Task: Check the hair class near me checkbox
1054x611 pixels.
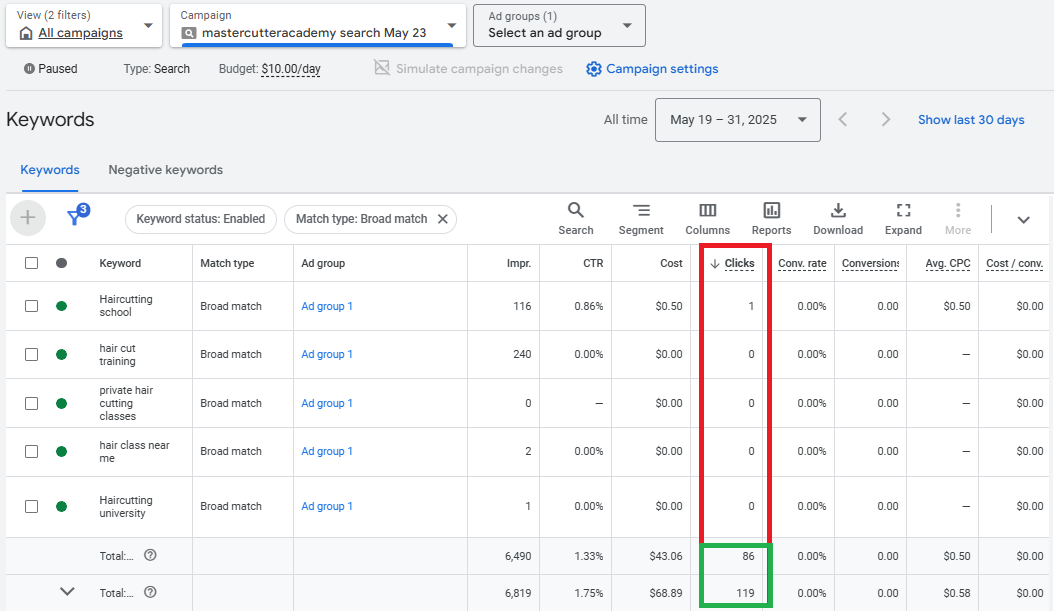Action: pyautogui.click(x=32, y=452)
